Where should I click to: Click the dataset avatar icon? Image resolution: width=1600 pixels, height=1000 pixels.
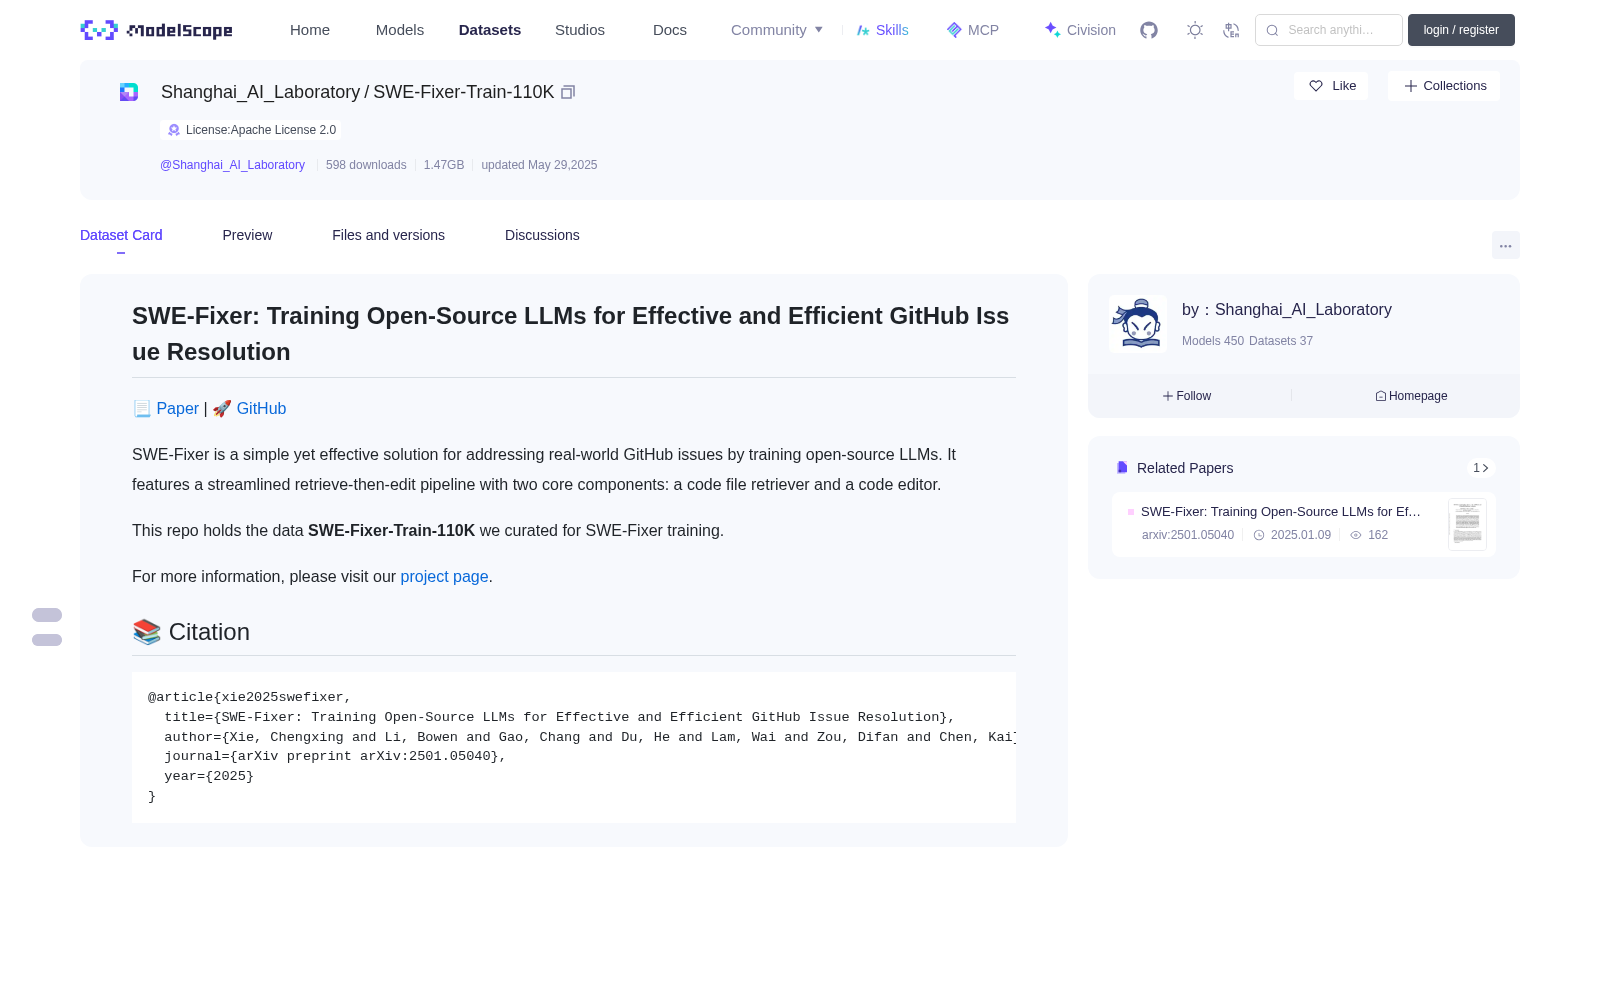click(x=129, y=92)
